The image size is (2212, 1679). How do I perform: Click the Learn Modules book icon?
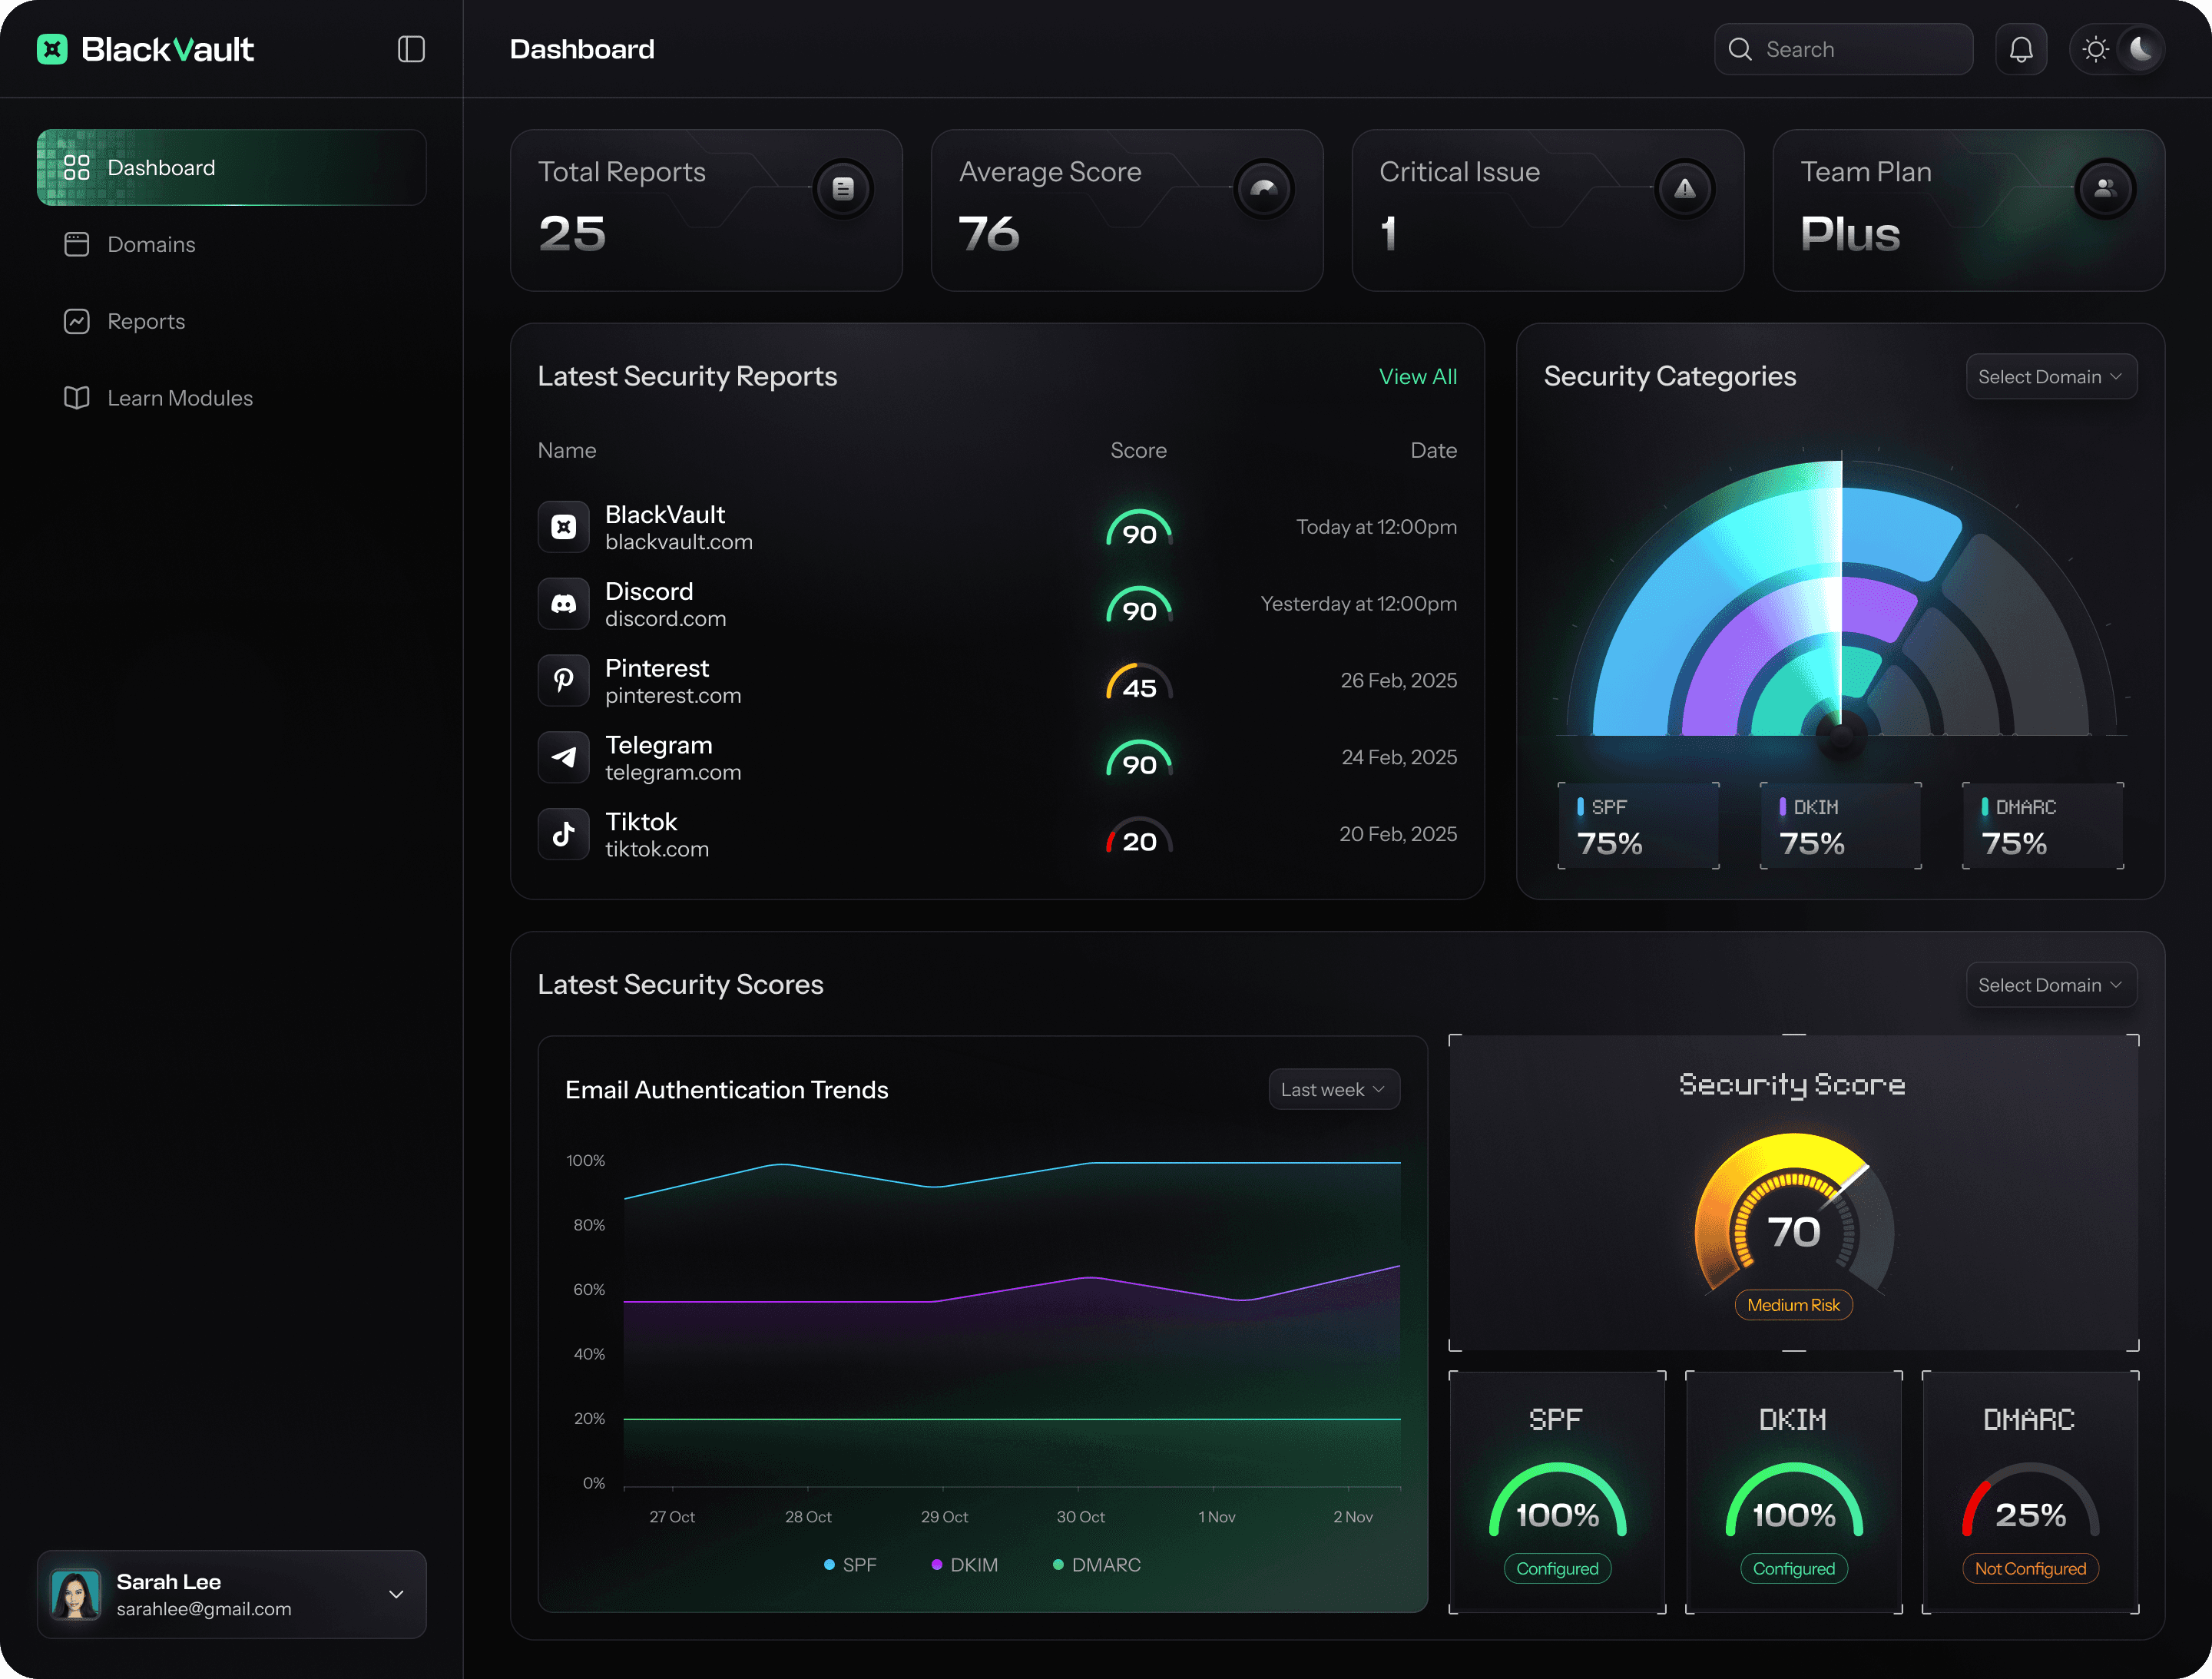(77, 398)
